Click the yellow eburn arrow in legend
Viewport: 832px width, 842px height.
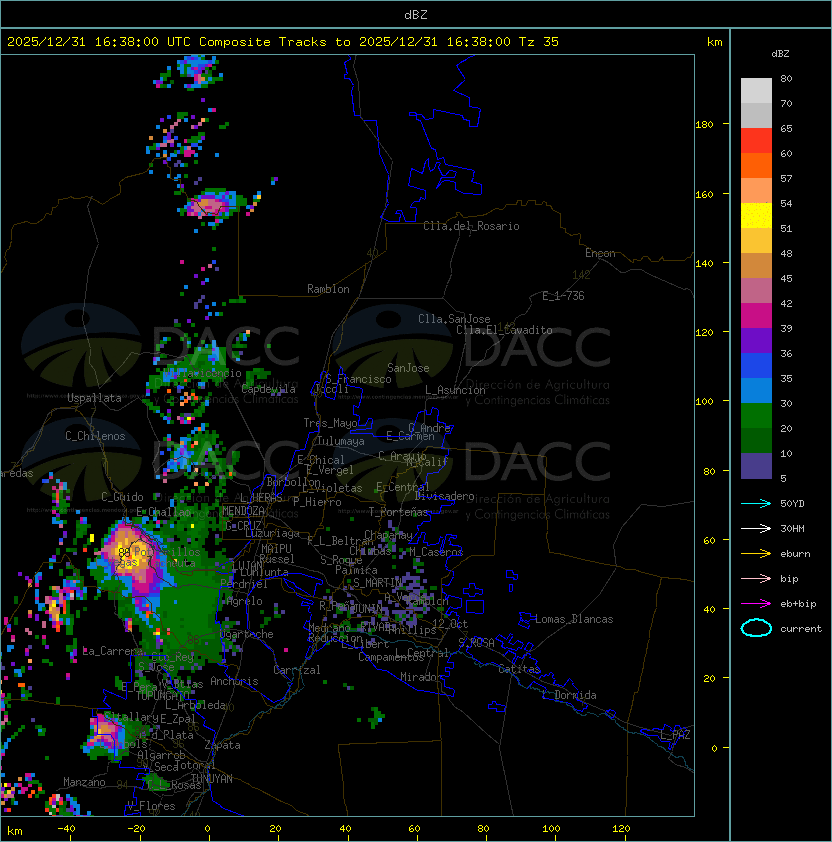pos(756,554)
